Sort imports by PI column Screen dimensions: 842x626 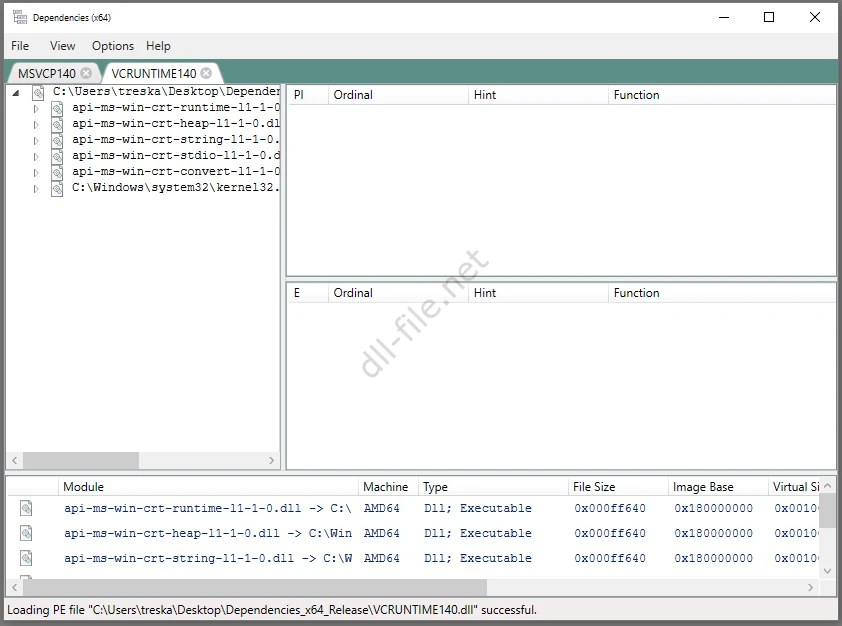308,95
